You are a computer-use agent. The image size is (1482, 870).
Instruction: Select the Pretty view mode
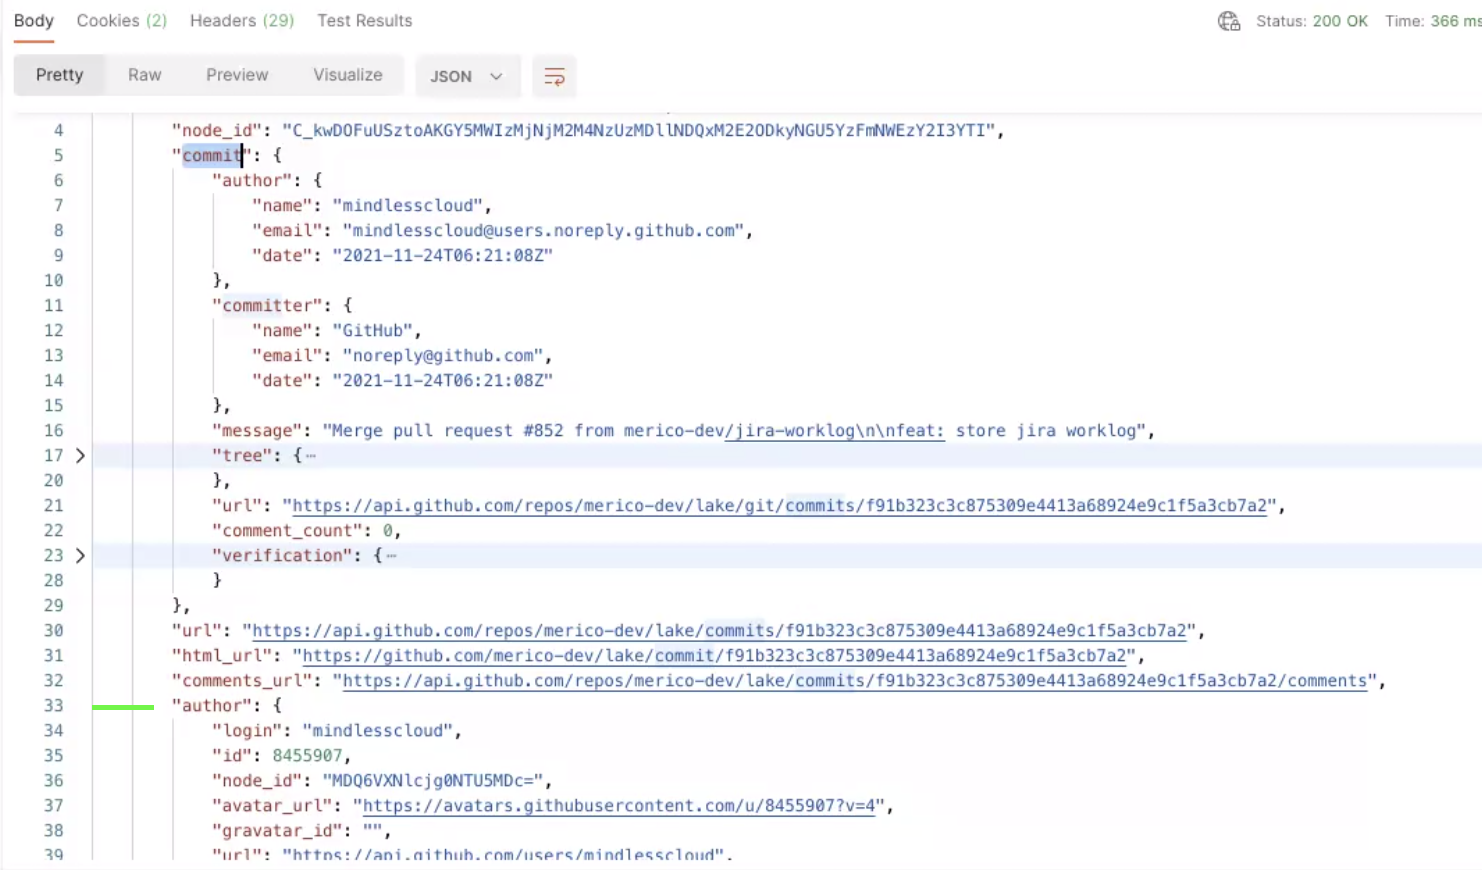tap(60, 75)
